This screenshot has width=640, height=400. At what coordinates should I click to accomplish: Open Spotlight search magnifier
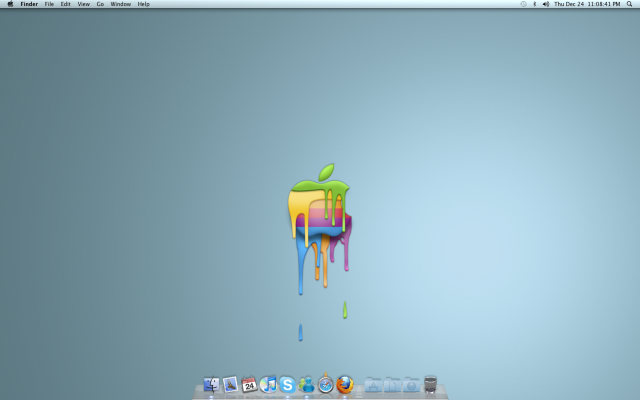click(629, 4)
